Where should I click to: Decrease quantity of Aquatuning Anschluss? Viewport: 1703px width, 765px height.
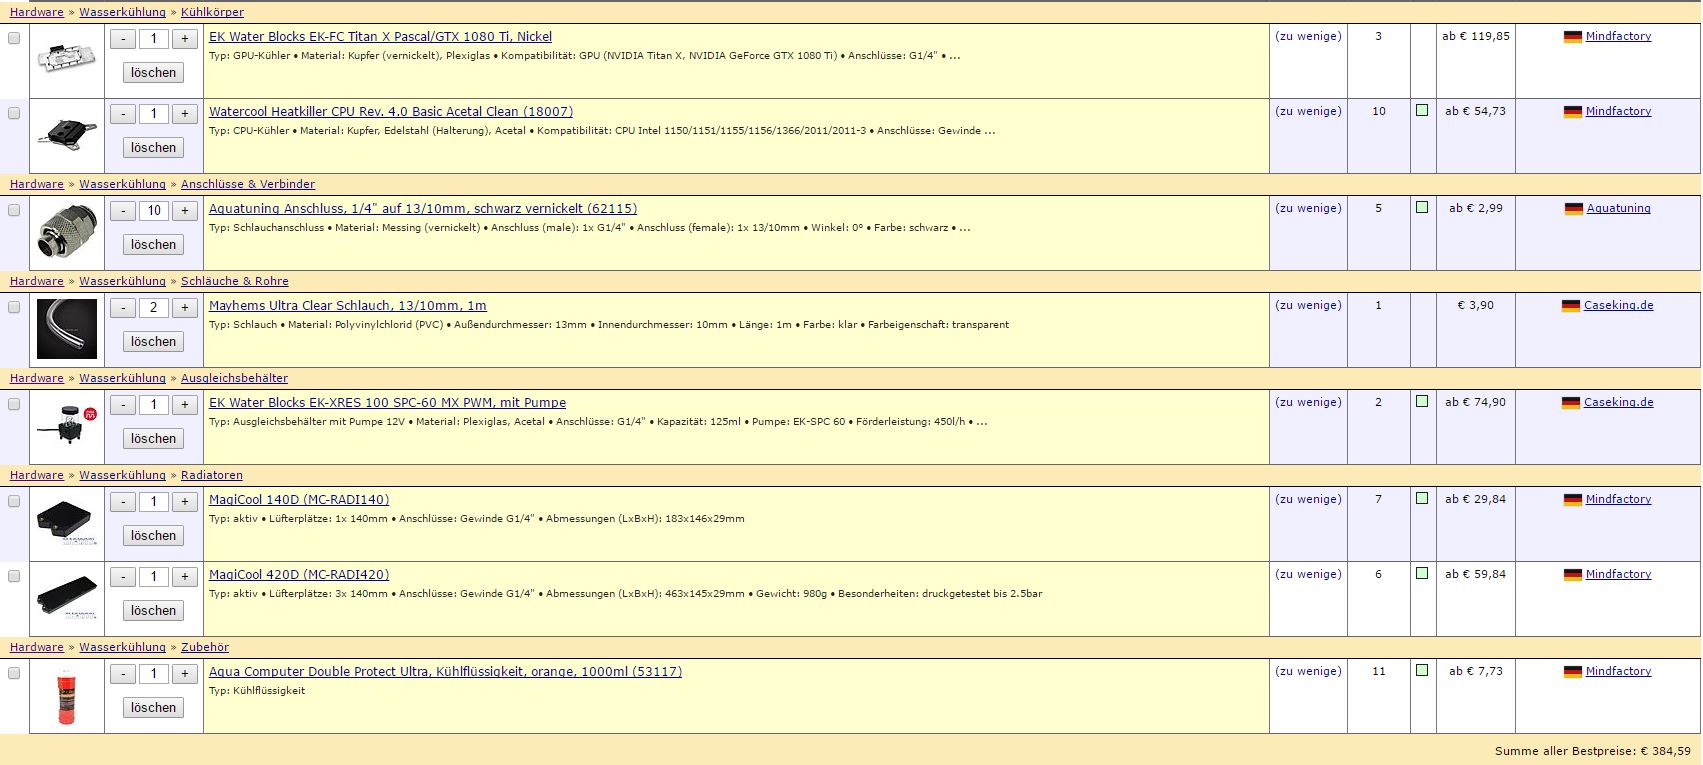tap(123, 211)
